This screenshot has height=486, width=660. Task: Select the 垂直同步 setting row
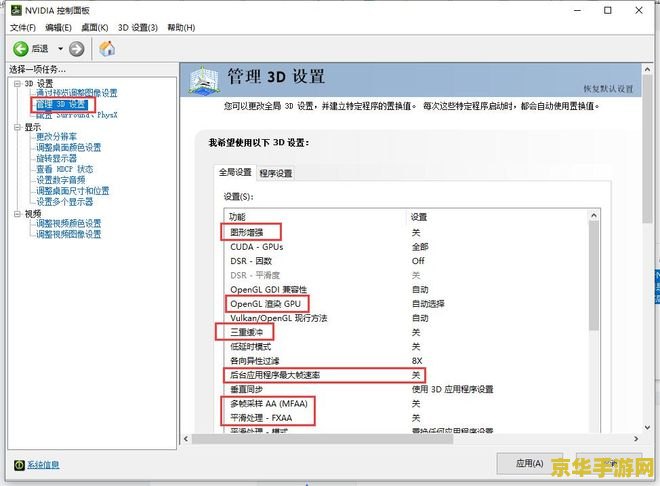(x=406, y=389)
